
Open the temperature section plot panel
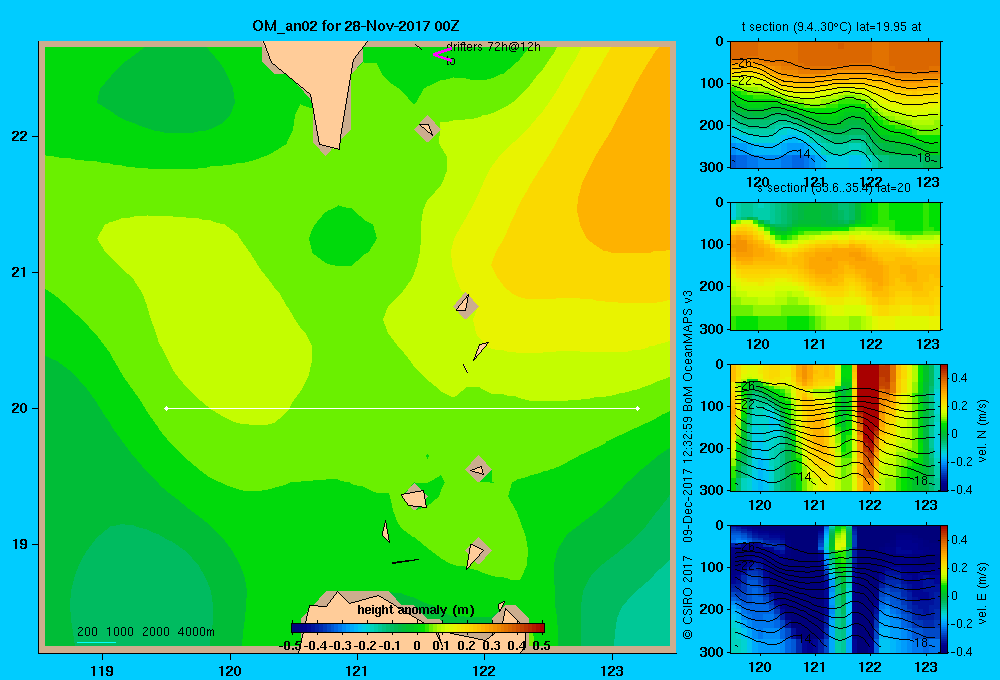coord(835,105)
